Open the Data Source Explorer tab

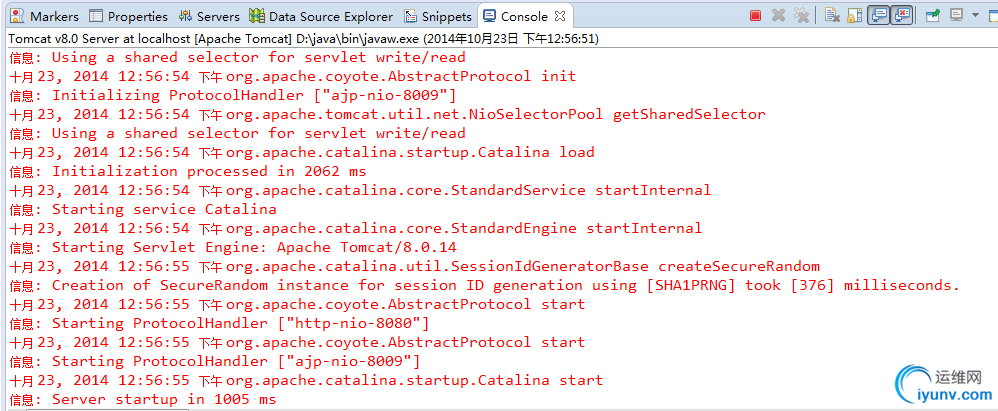click(322, 16)
